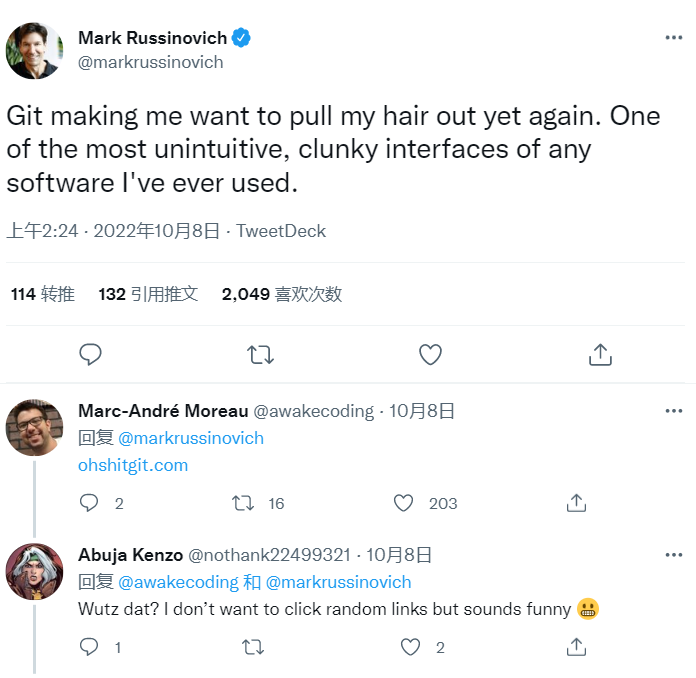Open more options on Abuja Kenzo's reply

[674, 555]
